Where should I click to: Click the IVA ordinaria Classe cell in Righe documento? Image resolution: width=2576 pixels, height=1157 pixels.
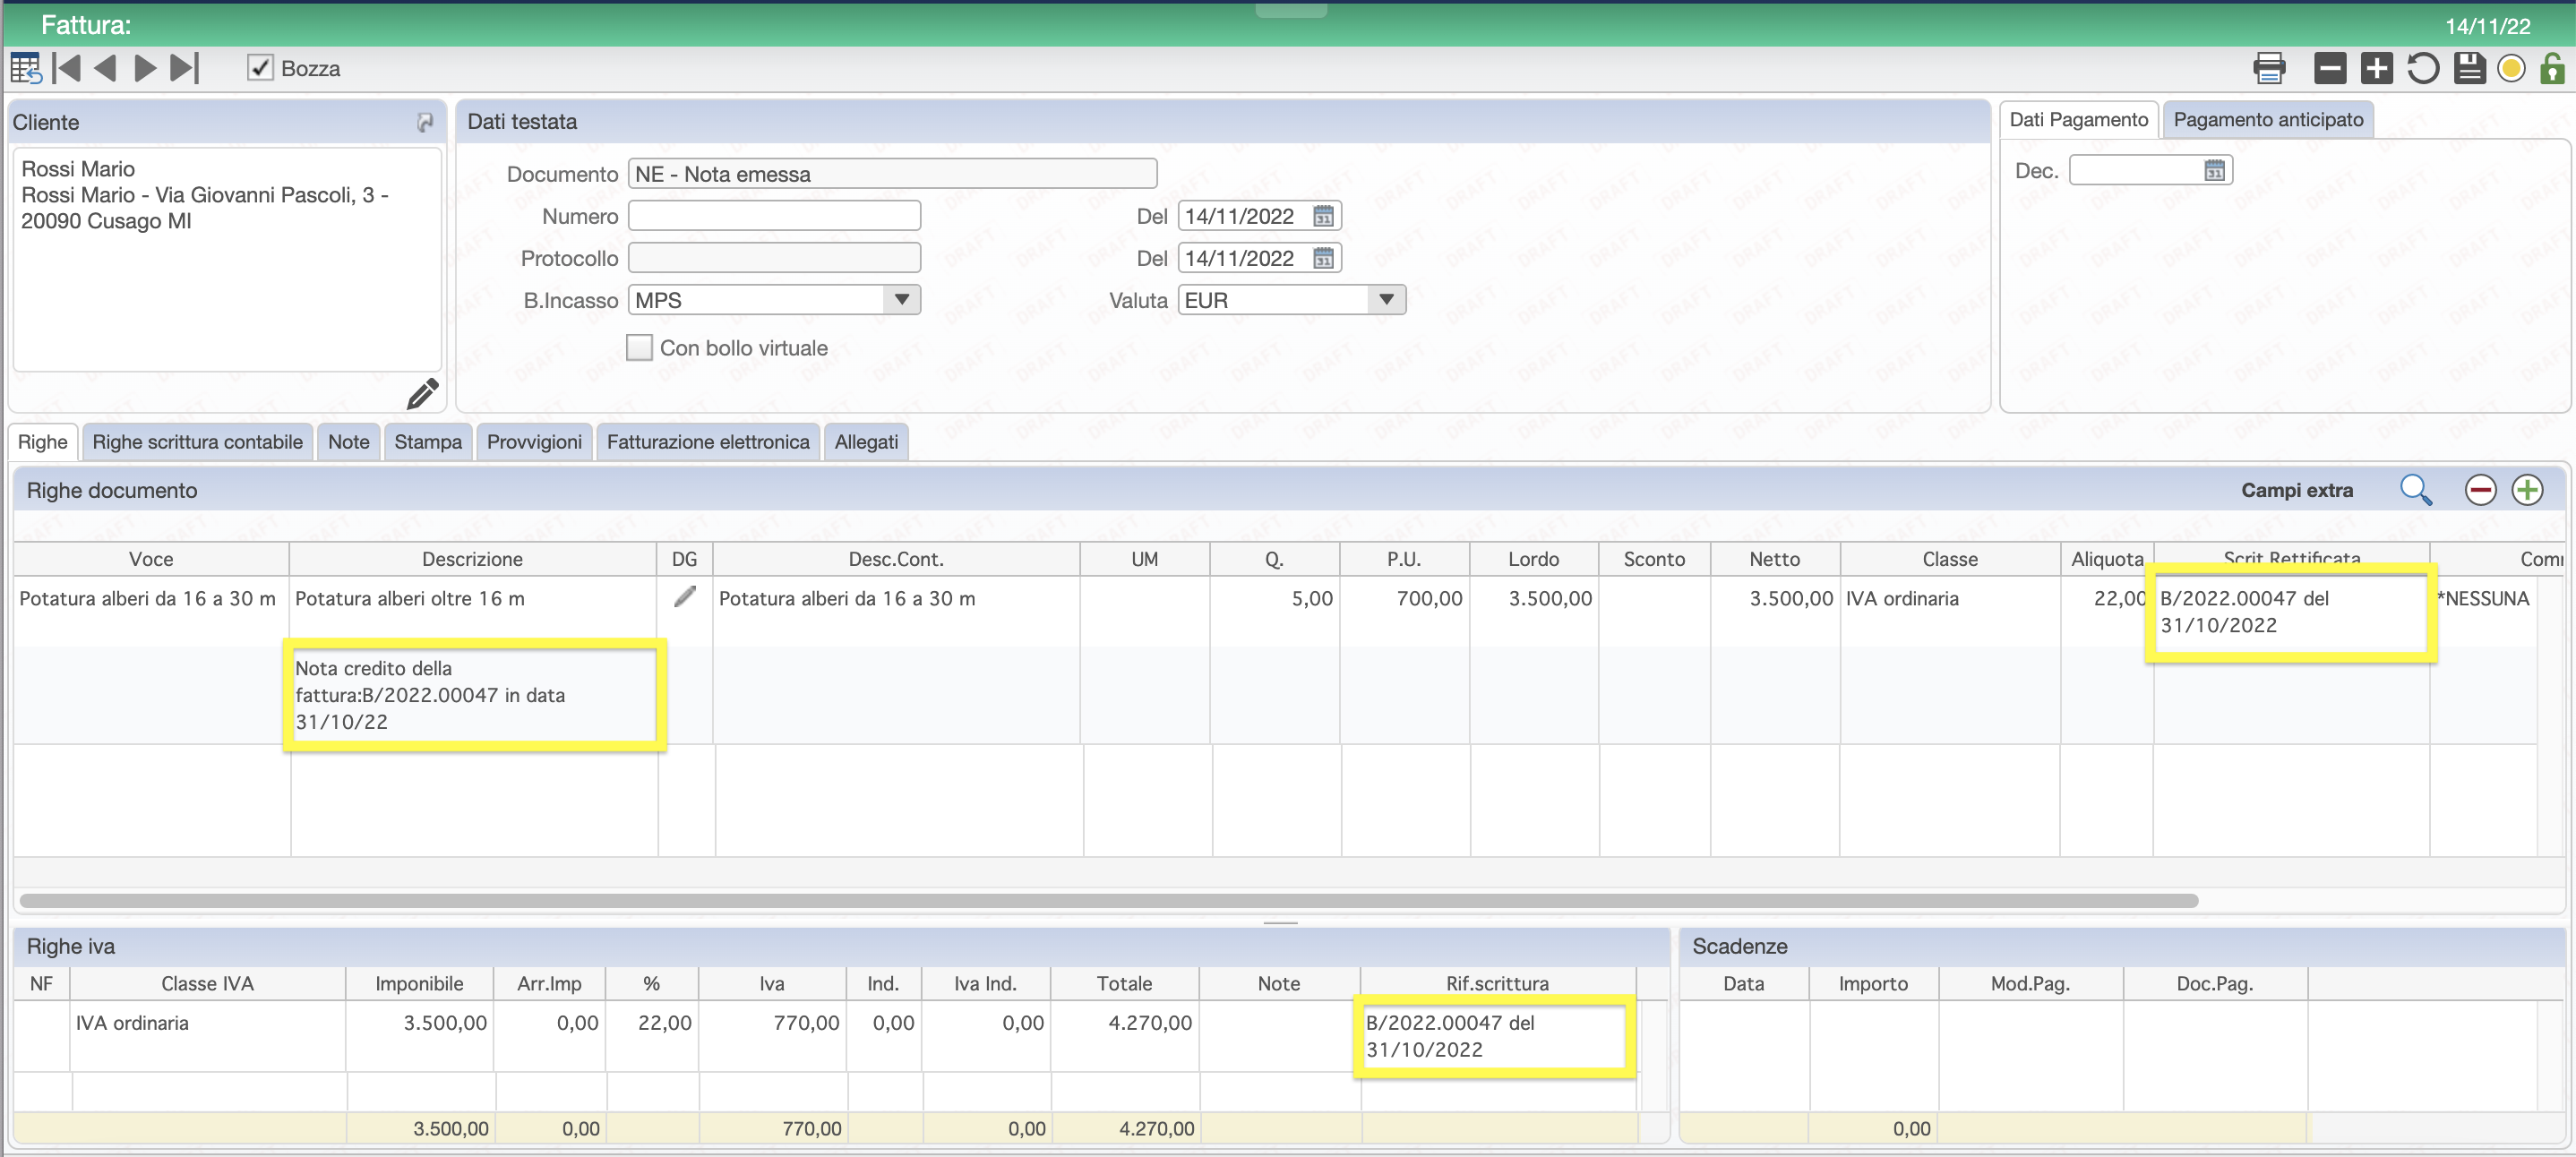click(x=1949, y=610)
